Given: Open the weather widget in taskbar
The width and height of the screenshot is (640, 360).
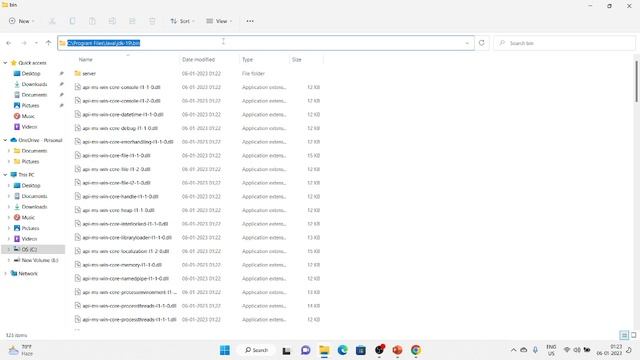Looking at the screenshot, I should pyautogui.click(x=21, y=350).
